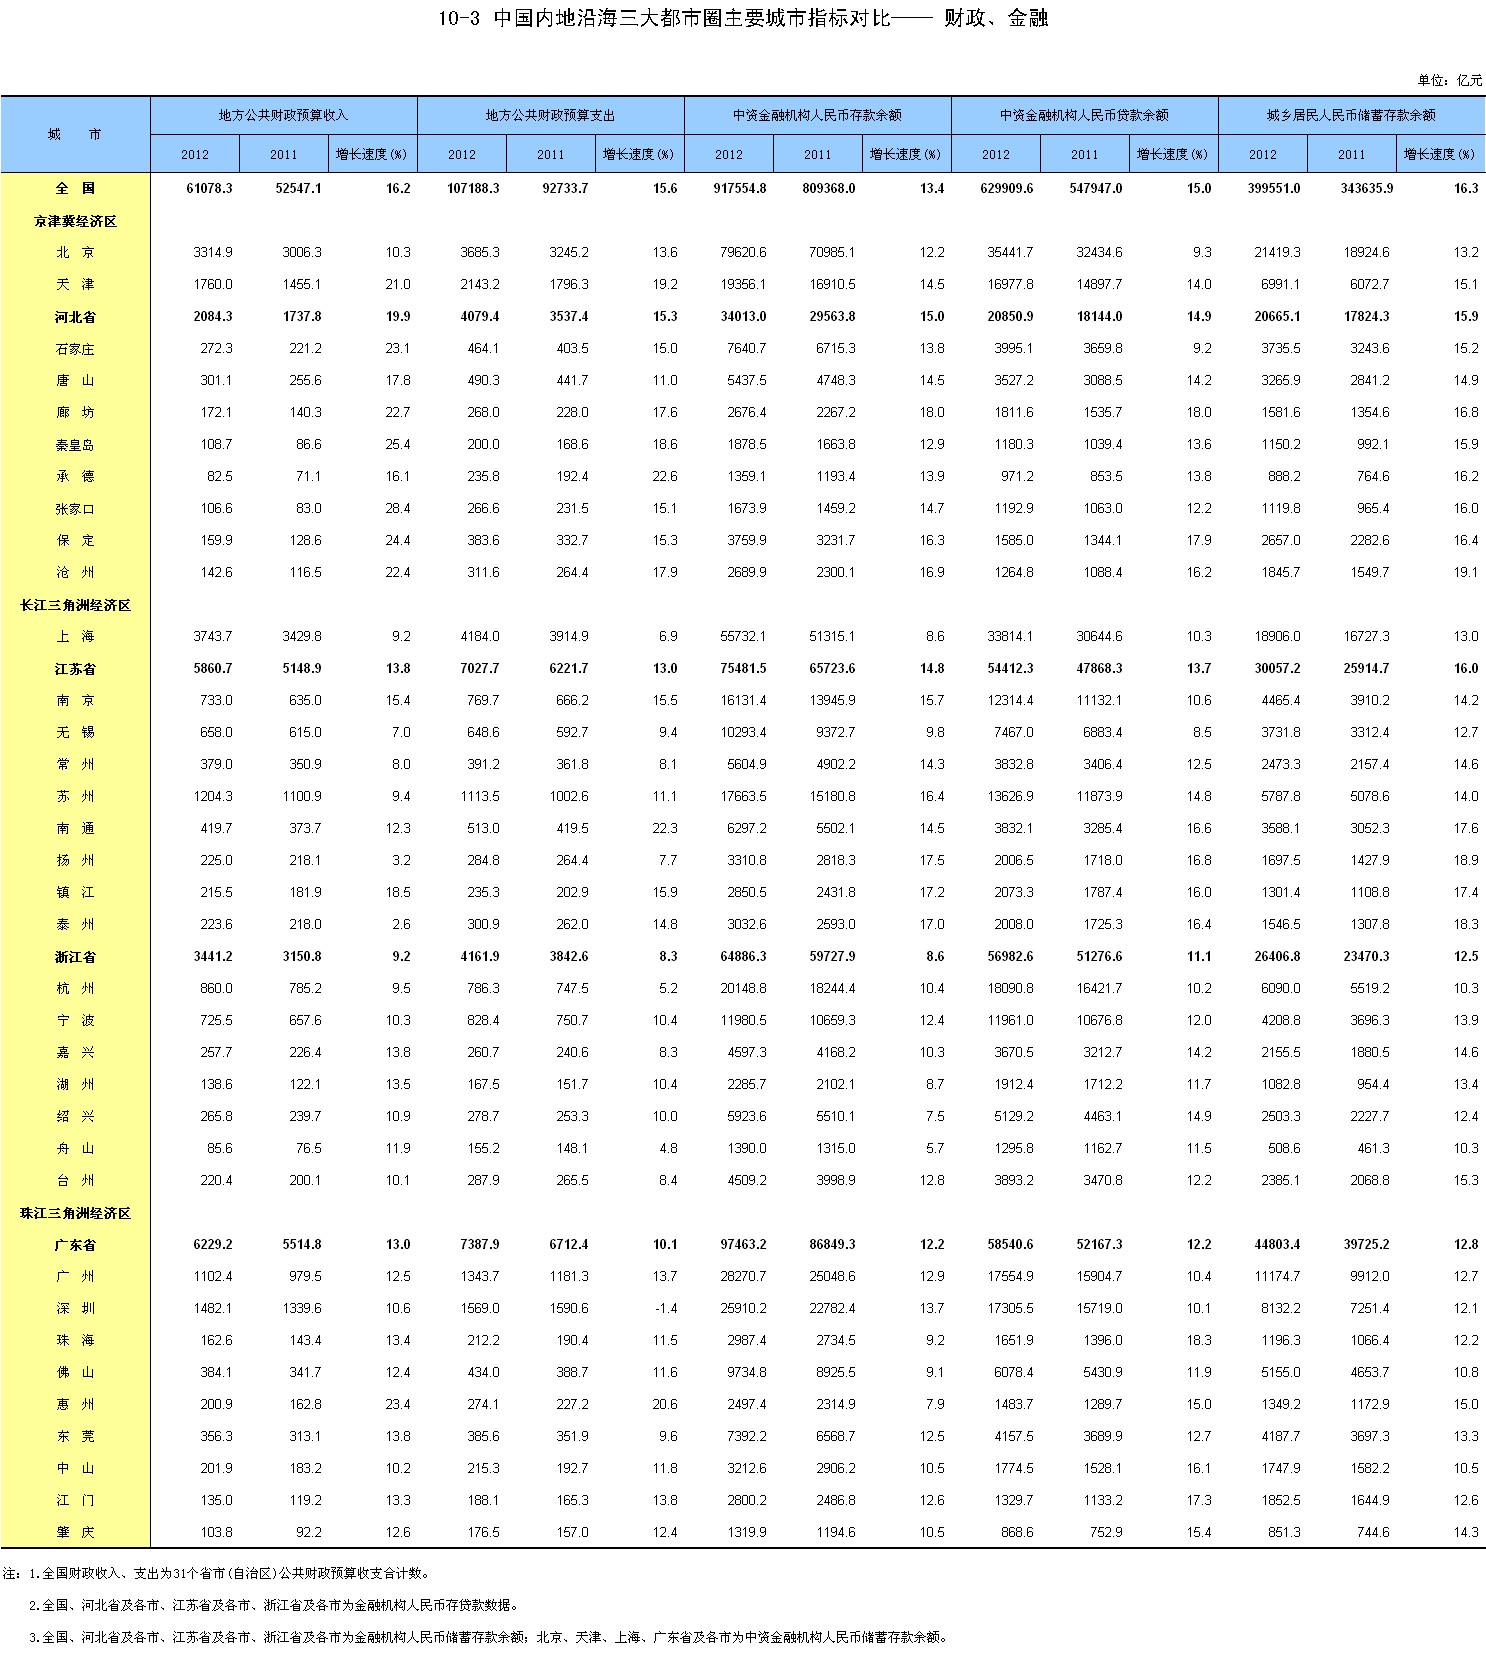Select the 地方公共财政预算支出 header

coord(550,115)
